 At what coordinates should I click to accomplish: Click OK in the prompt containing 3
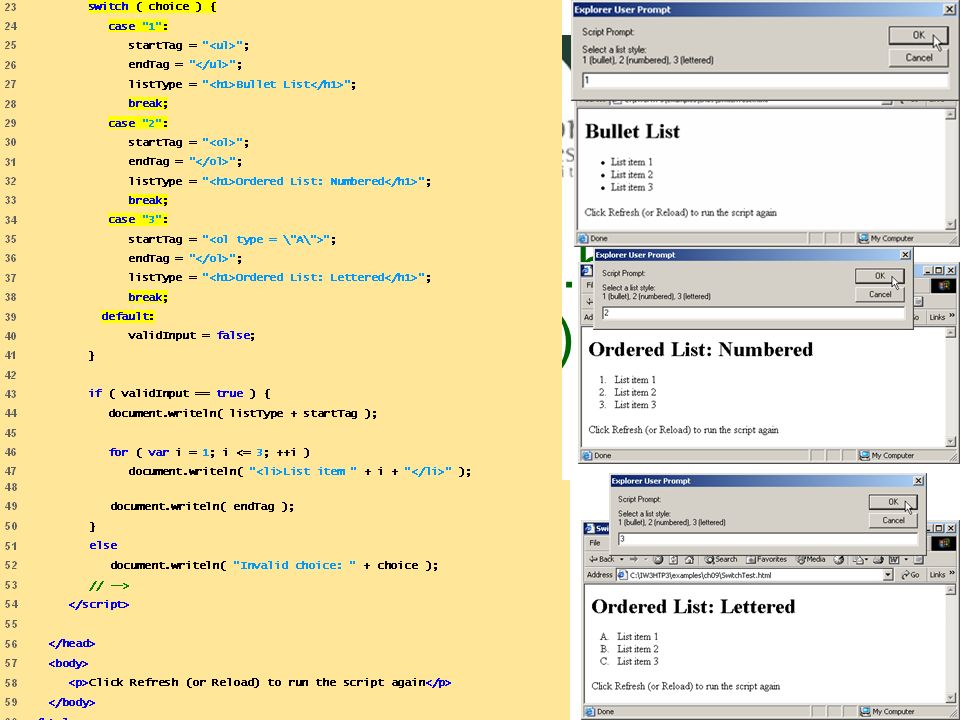point(893,502)
